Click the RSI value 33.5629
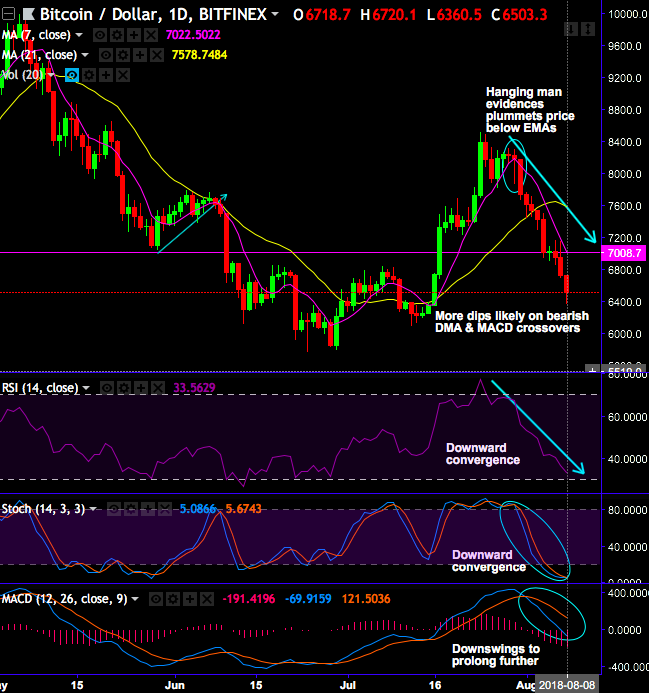The image size is (649, 693). point(194,388)
